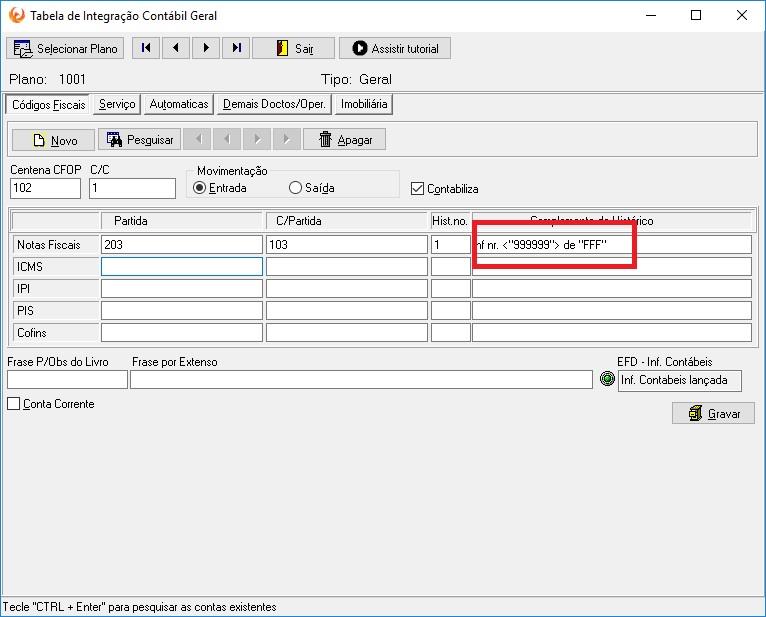Click the Sair exit button
Screen dimensions: 766x617
(x=293, y=48)
